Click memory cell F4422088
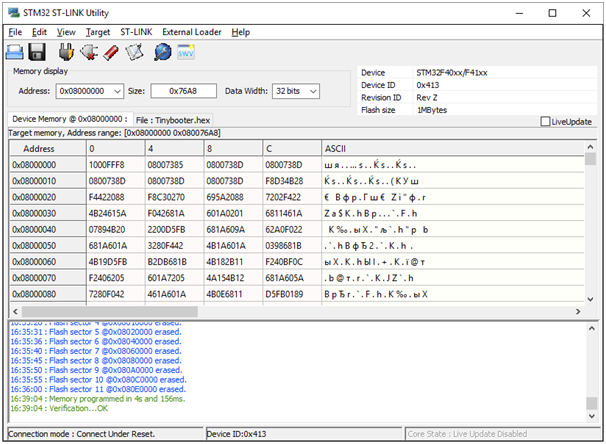Image resolution: width=606 pixels, height=444 pixels. pos(116,197)
